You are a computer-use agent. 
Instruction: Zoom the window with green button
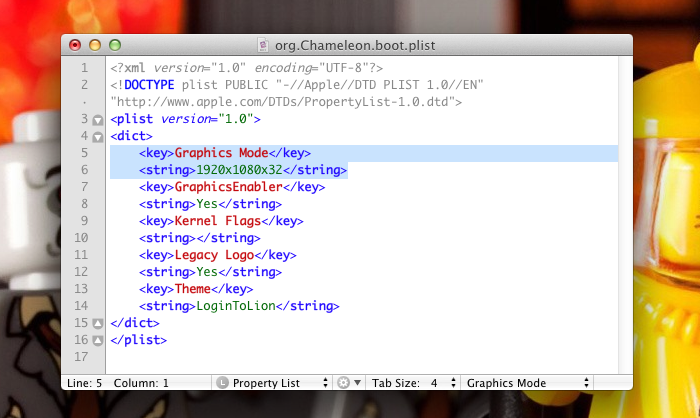[115, 45]
